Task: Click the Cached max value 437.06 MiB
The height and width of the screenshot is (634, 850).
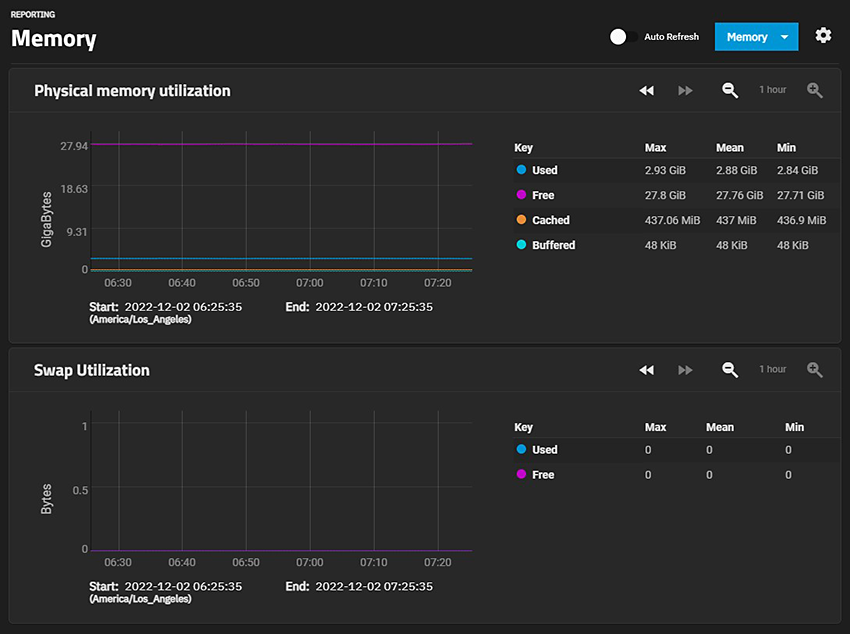Action: [672, 220]
